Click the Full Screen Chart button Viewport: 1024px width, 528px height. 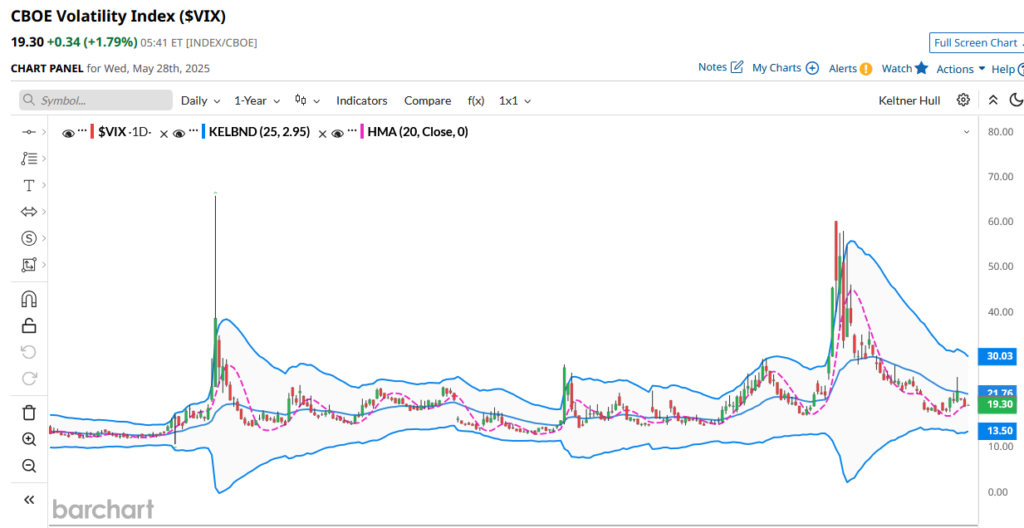coord(975,43)
